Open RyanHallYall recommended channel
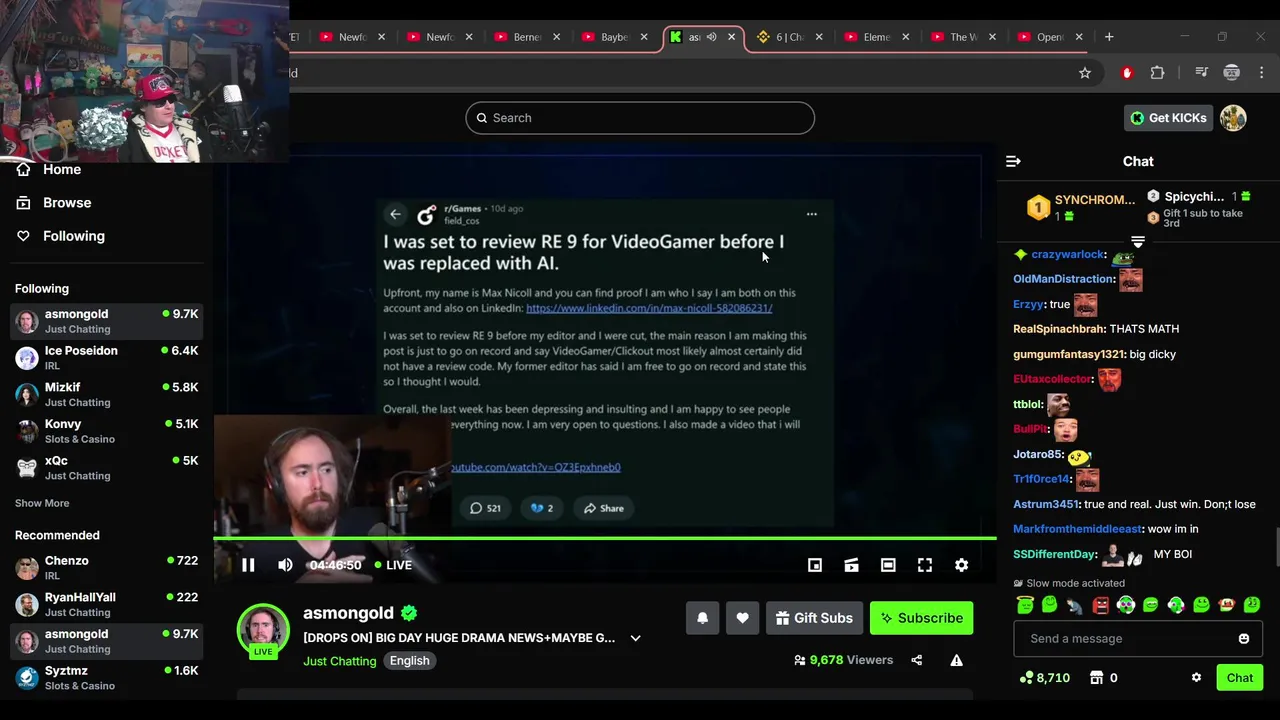The height and width of the screenshot is (720, 1280). (x=106, y=604)
